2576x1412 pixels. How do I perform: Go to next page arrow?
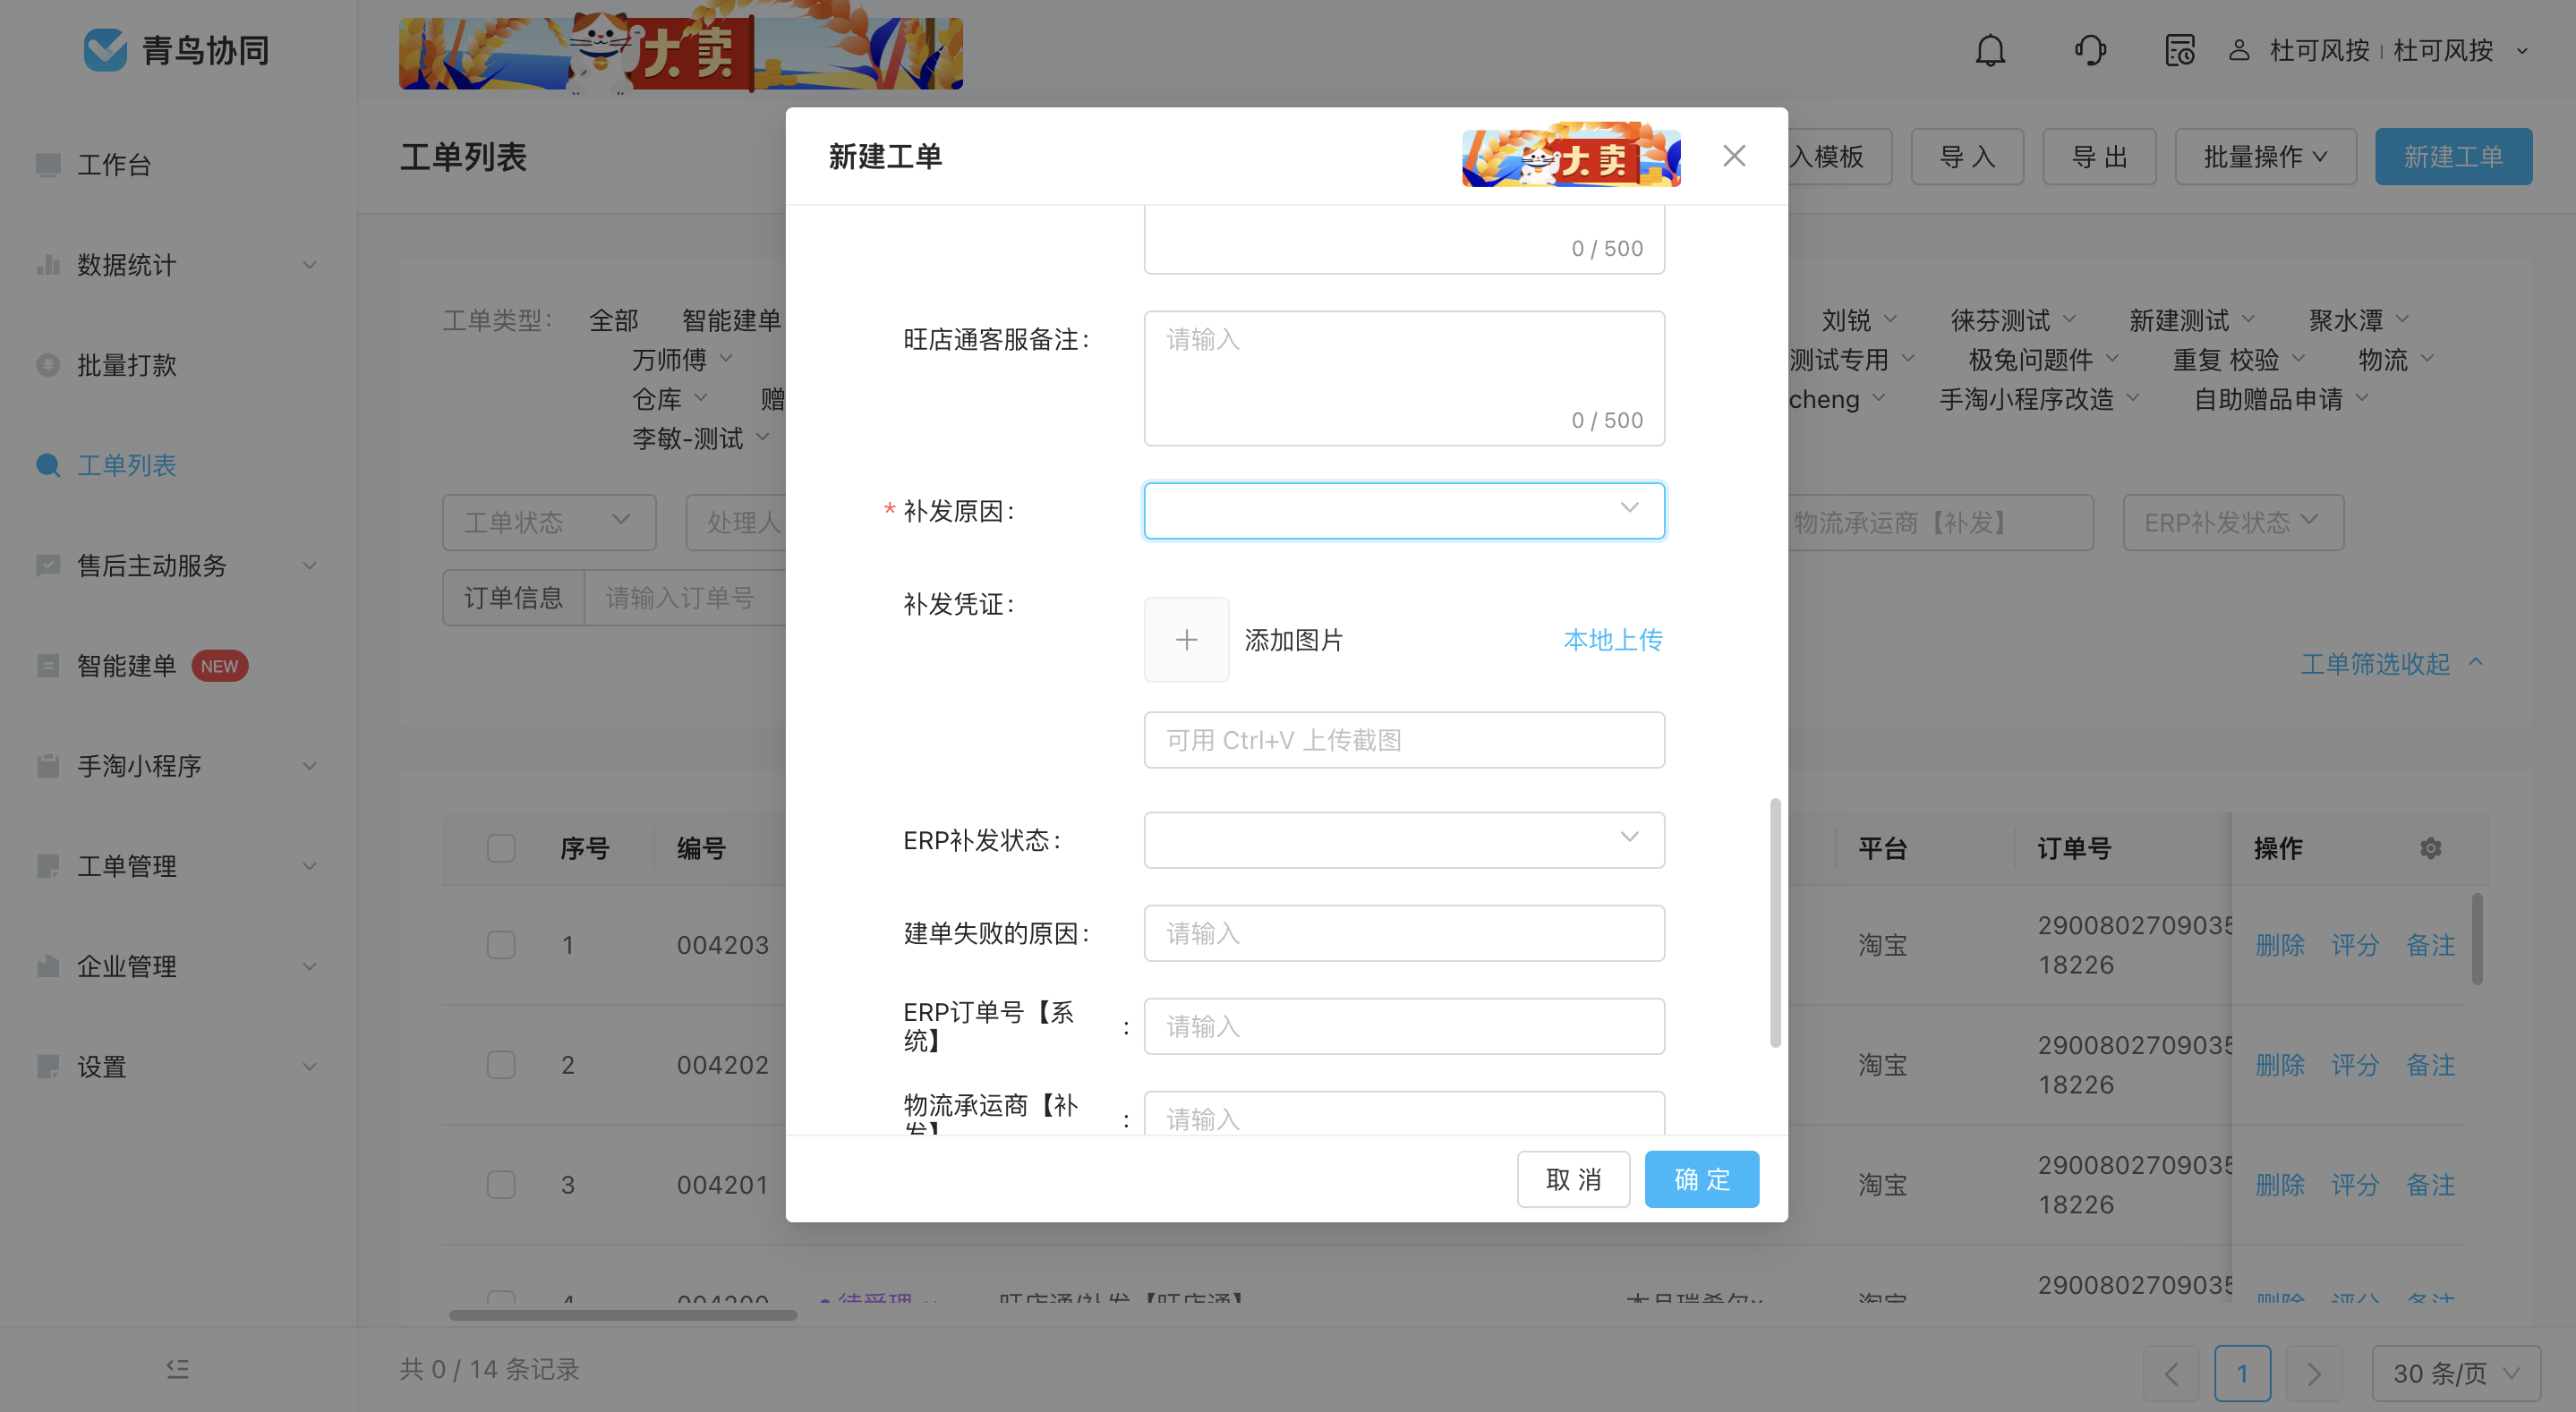pos(2313,1373)
